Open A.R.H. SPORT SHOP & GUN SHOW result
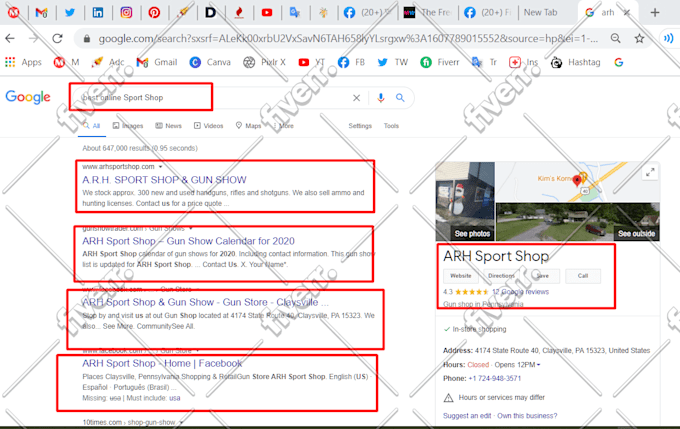 tap(164, 180)
